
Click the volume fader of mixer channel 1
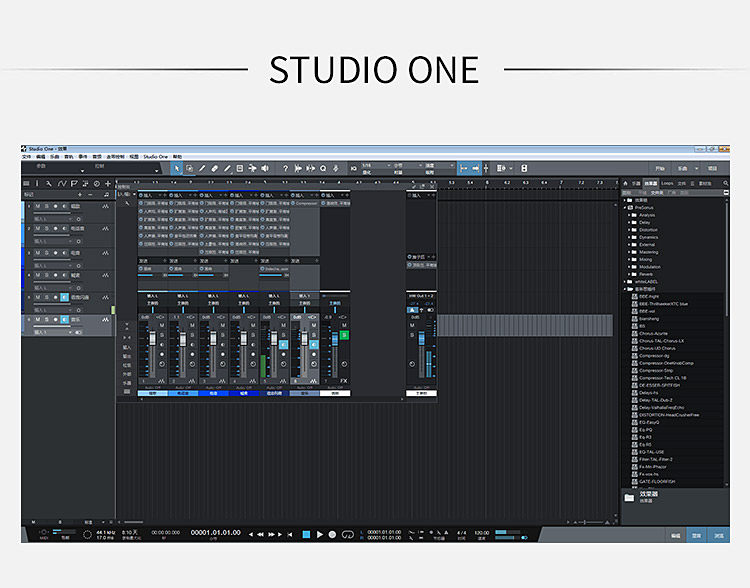coord(153,339)
